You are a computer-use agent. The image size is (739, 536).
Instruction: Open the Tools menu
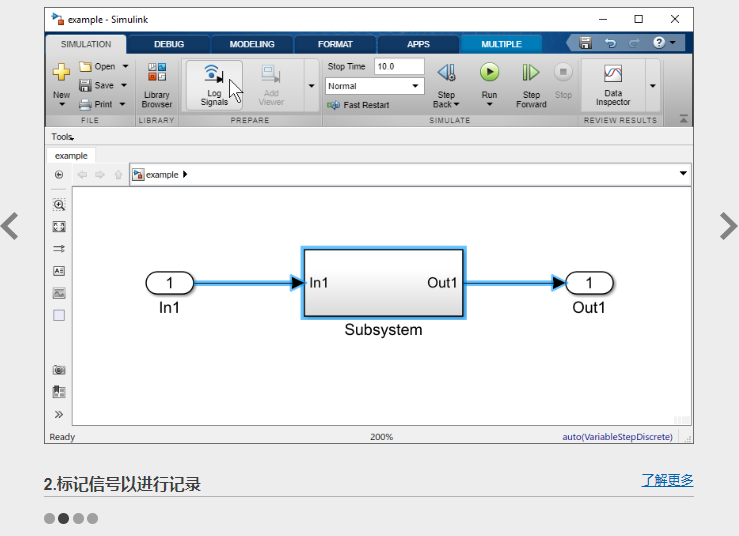click(x=62, y=137)
